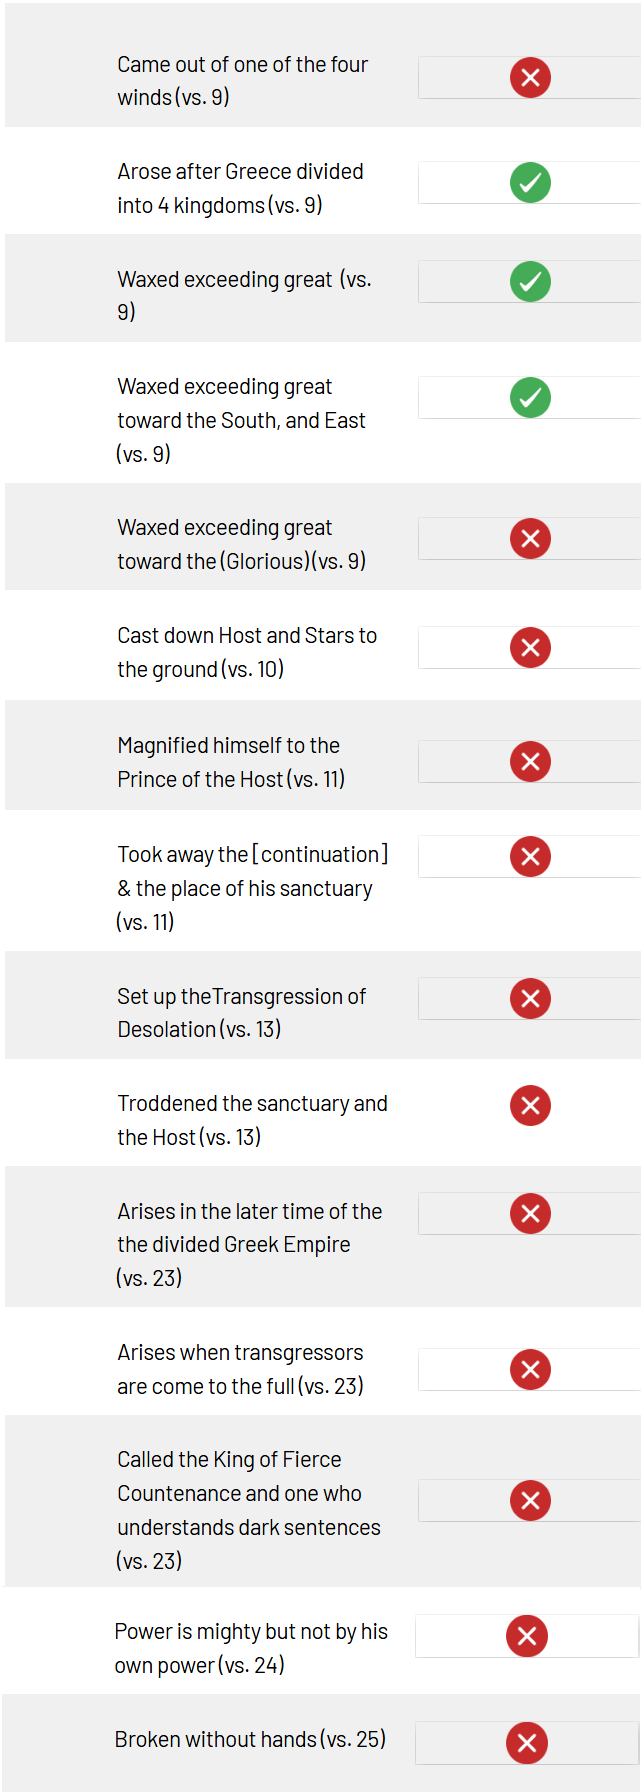This screenshot has height=1792, width=641.
Task: Click red X for 'Troddened the sanctuary' row
Action: click(530, 1105)
